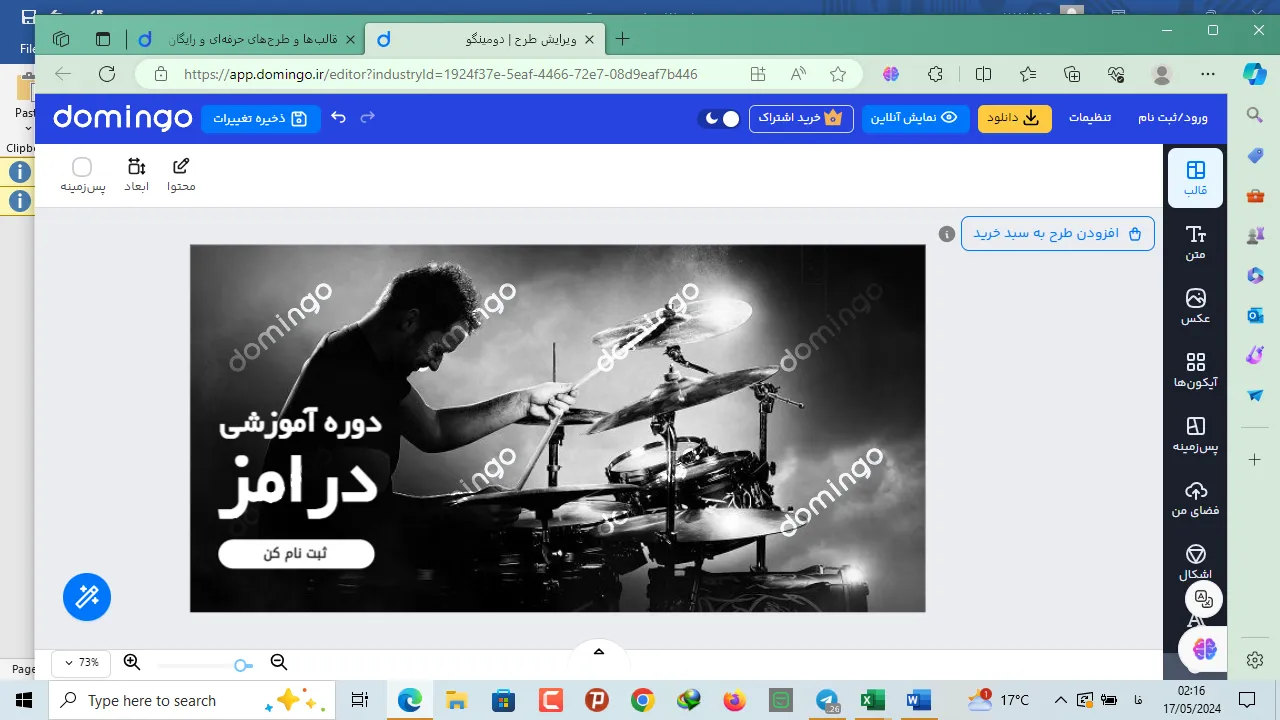
Task: Open Firefox from the taskbar
Action: click(734, 700)
